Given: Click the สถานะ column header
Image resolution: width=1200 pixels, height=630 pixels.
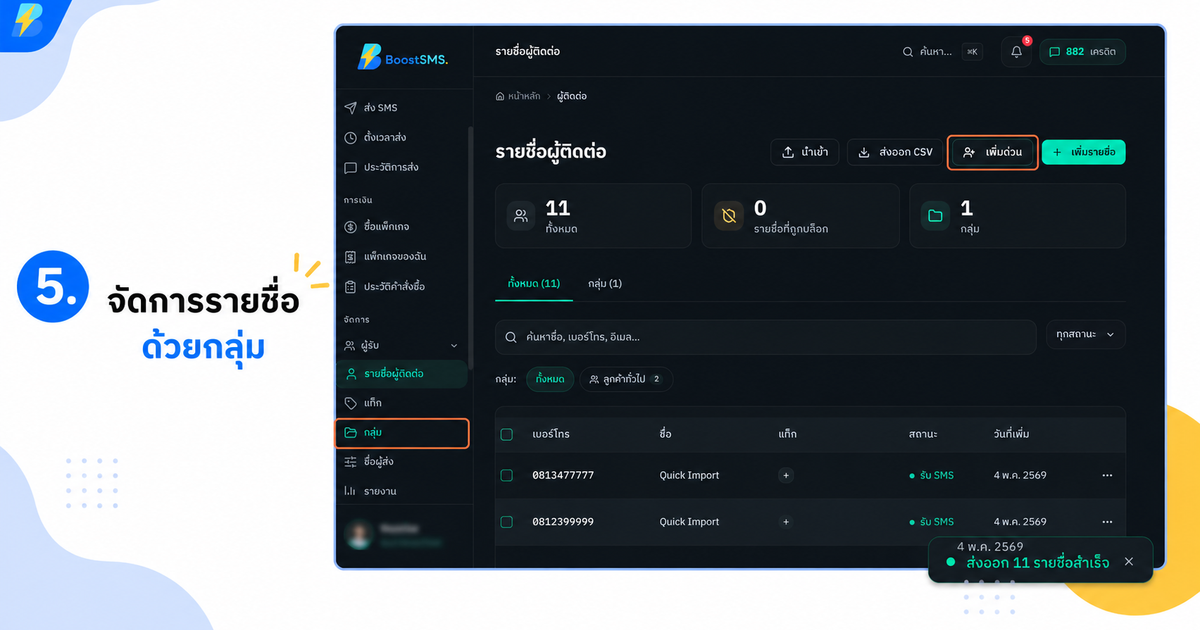Looking at the screenshot, I should (x=922, y=434).
